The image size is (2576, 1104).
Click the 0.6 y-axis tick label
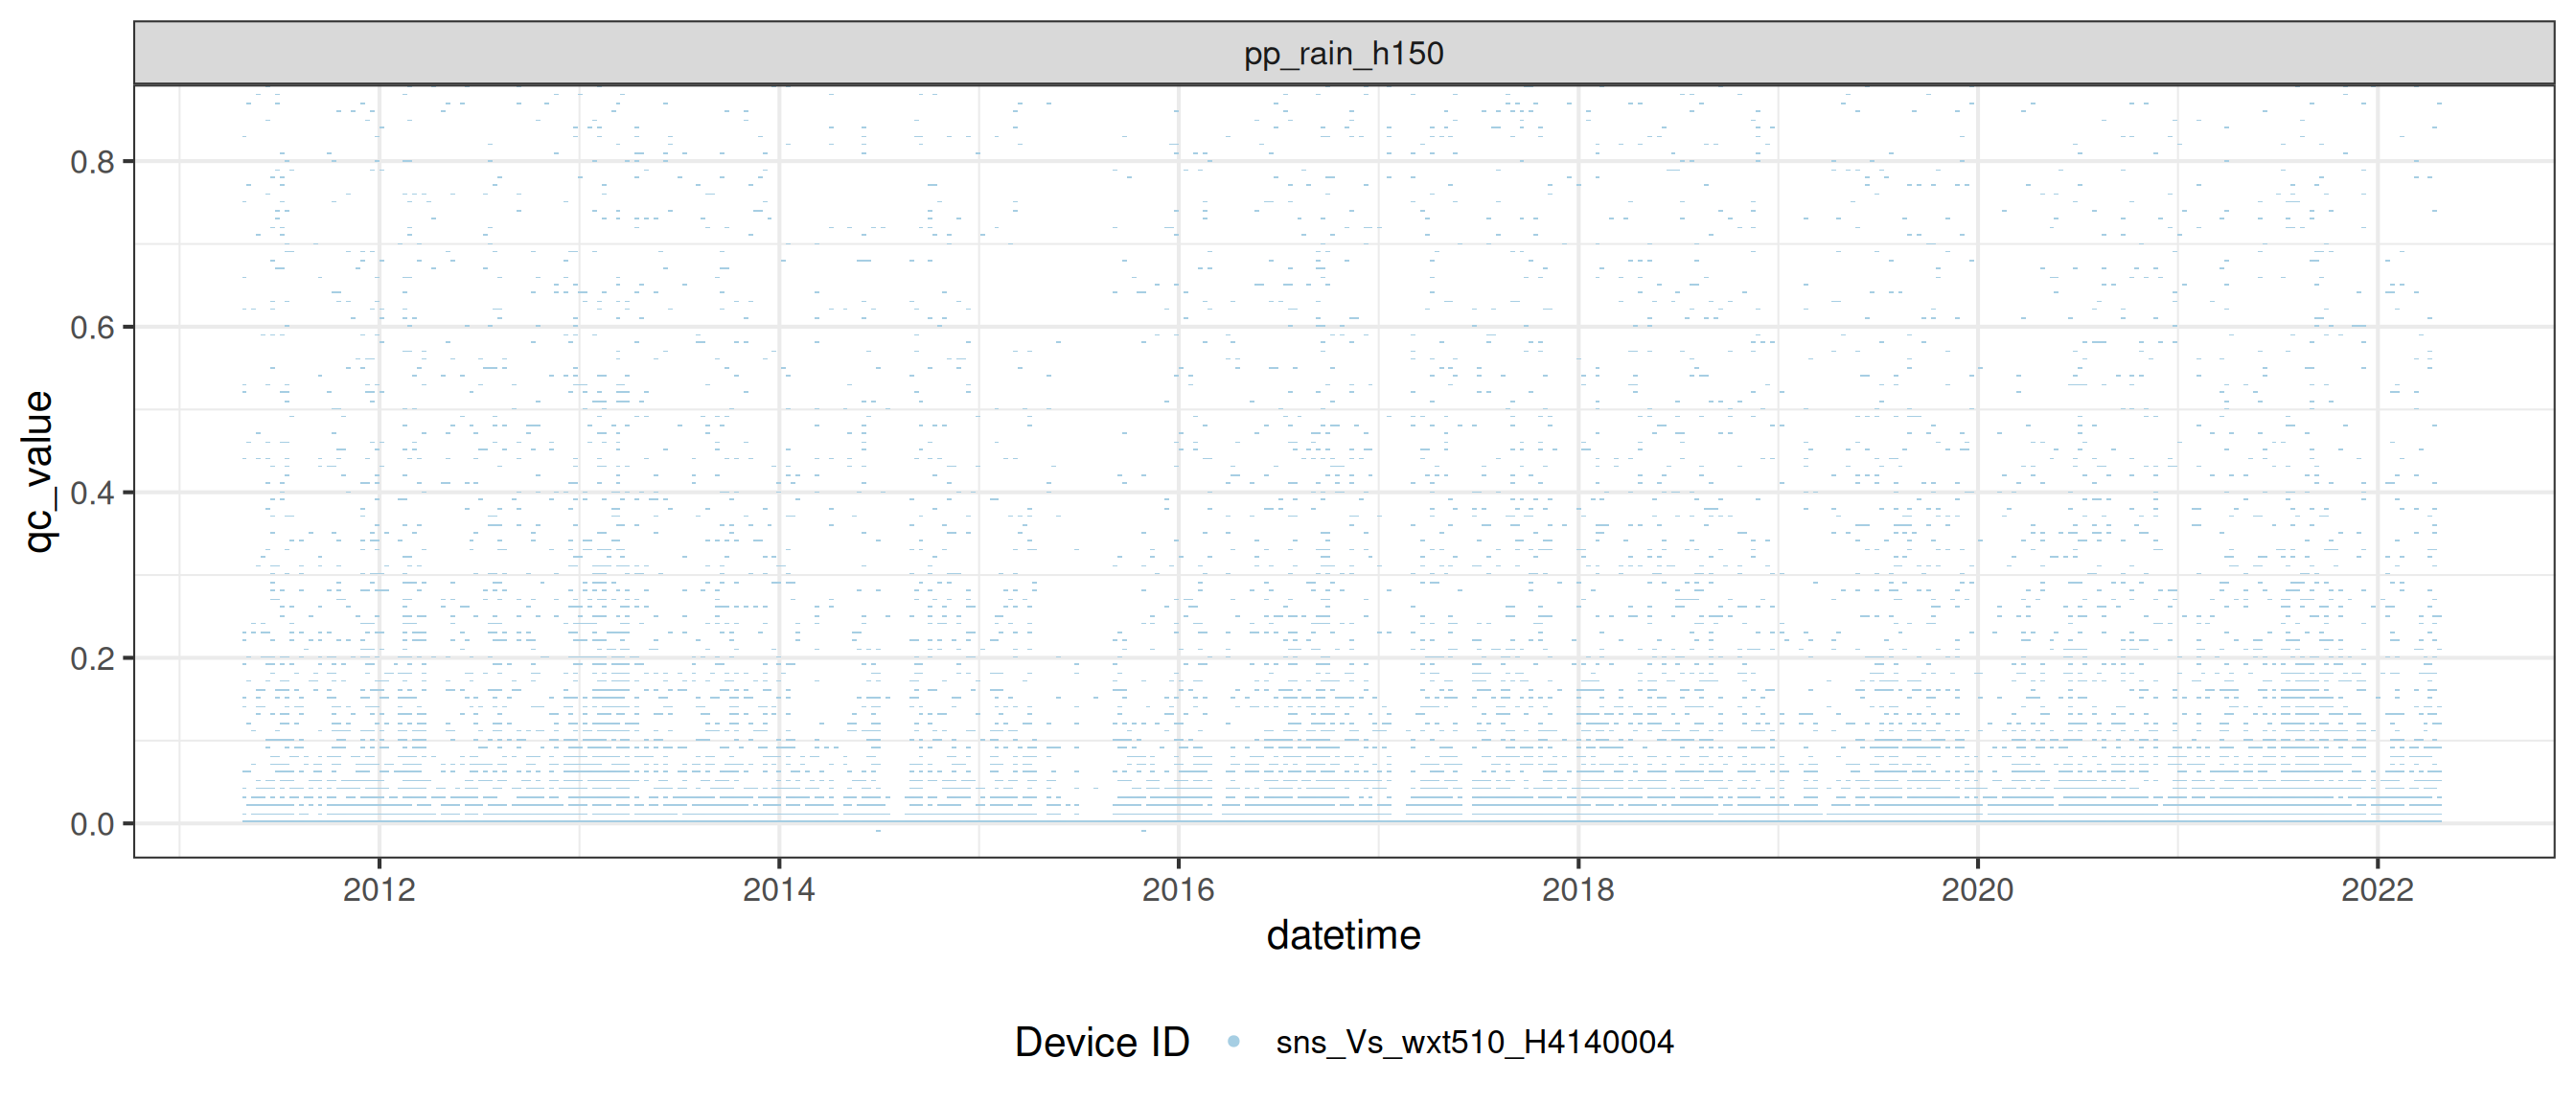pos(92,327)
